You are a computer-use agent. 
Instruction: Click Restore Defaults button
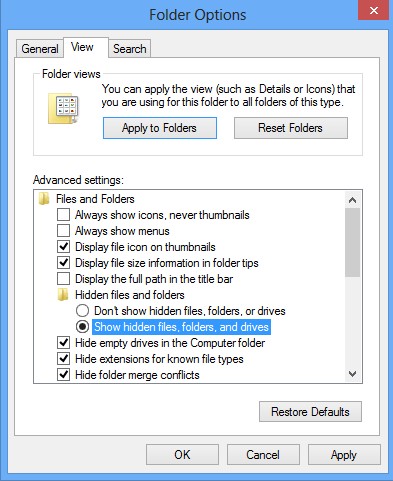click(310, 412)
